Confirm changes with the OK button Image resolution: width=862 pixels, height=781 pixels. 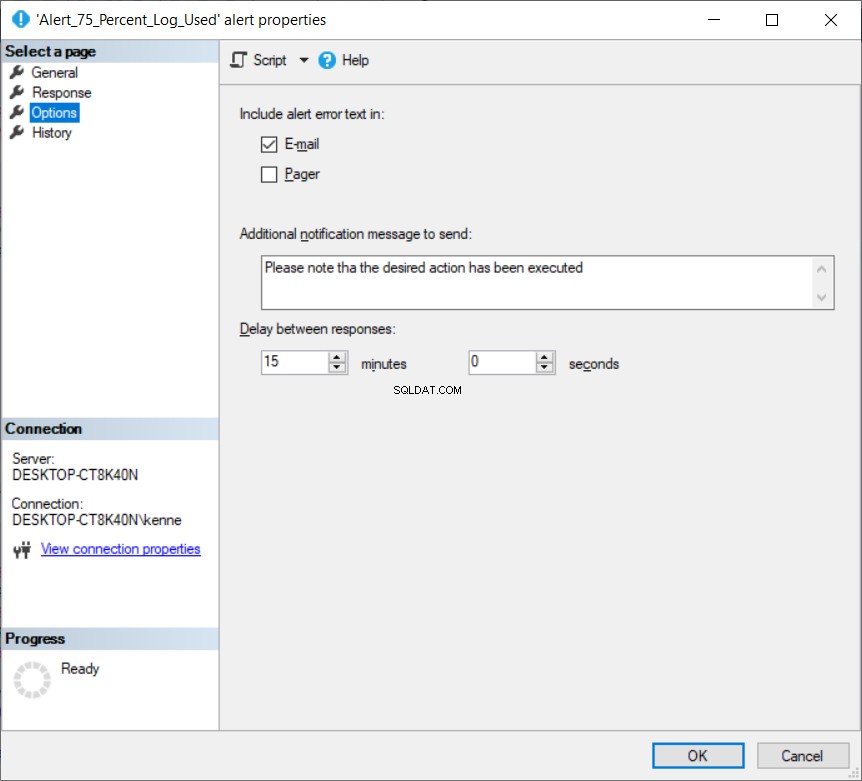coord(698,756)
